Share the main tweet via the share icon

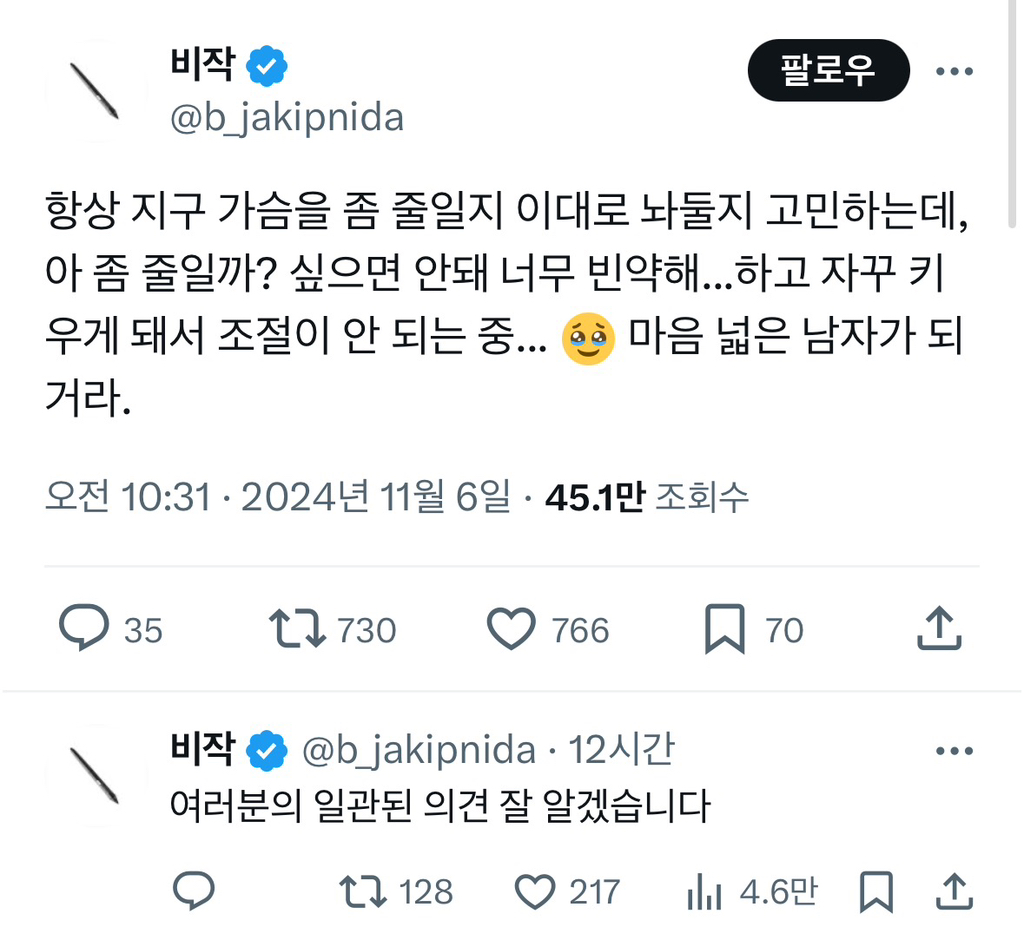939,627
